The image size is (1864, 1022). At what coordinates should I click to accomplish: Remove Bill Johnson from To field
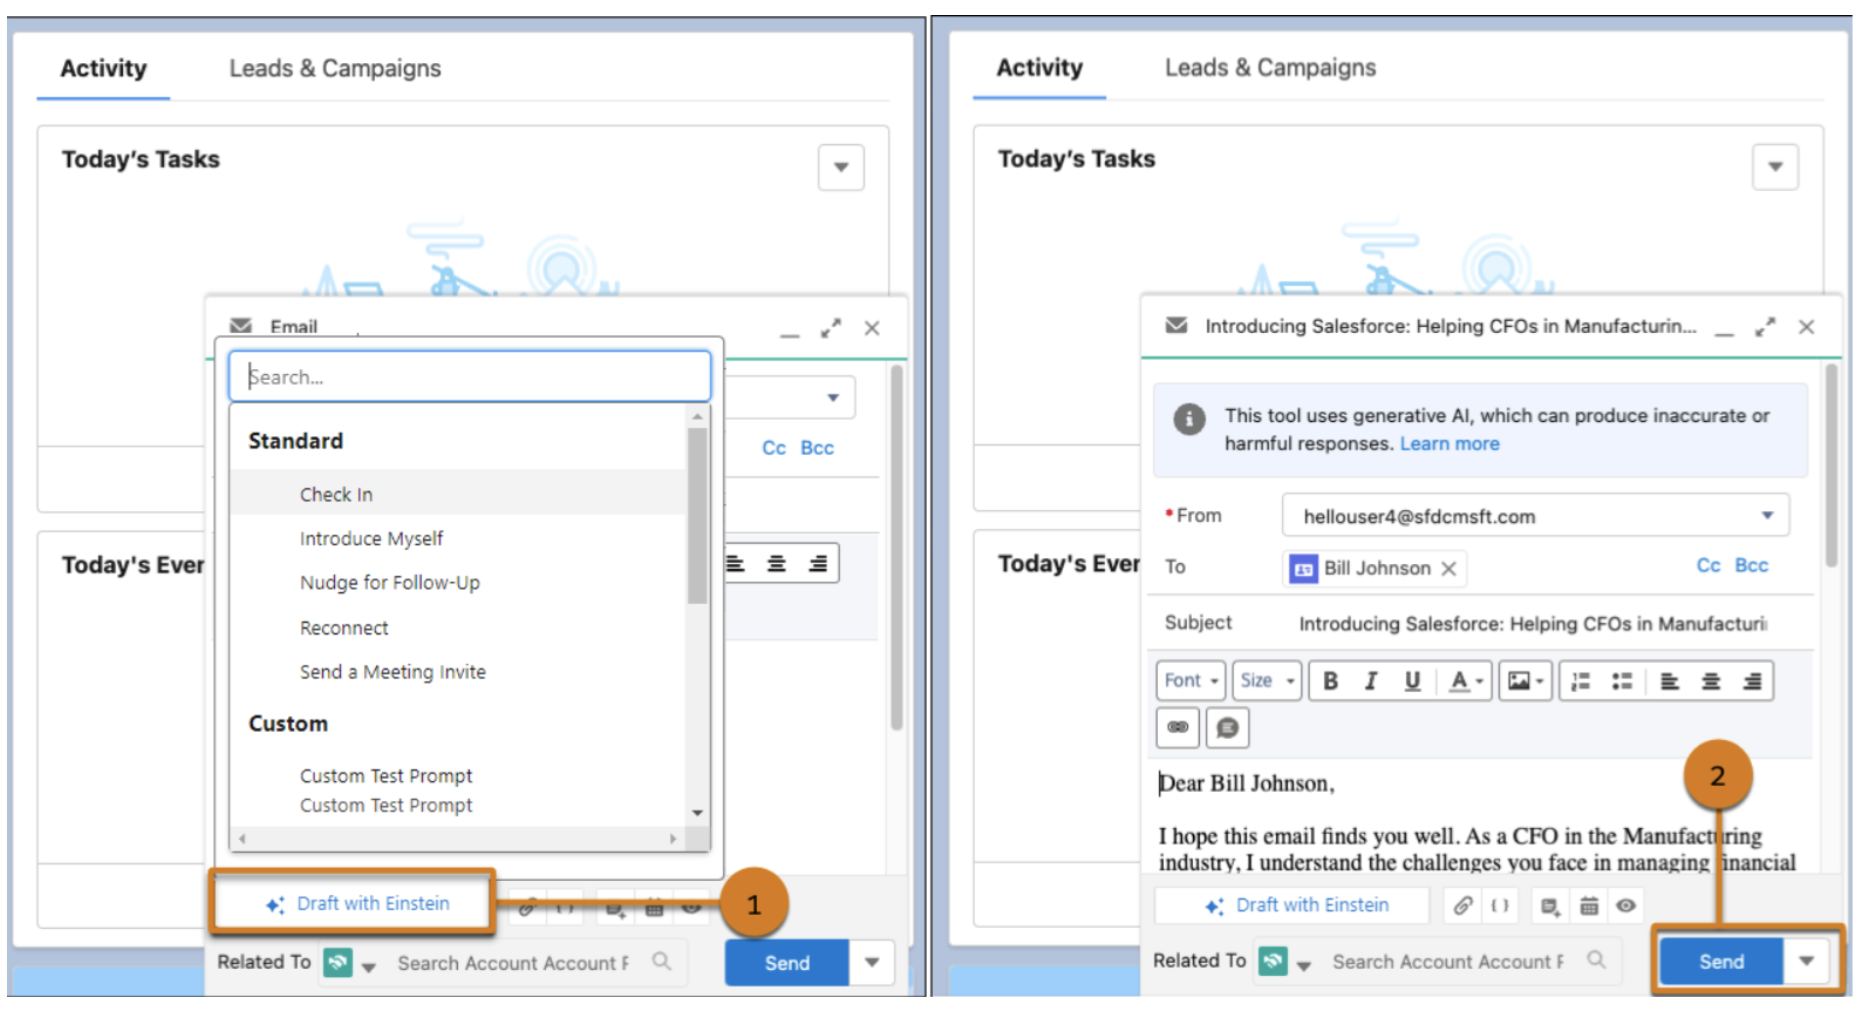pyautogui.click(x=1448, y=569)
